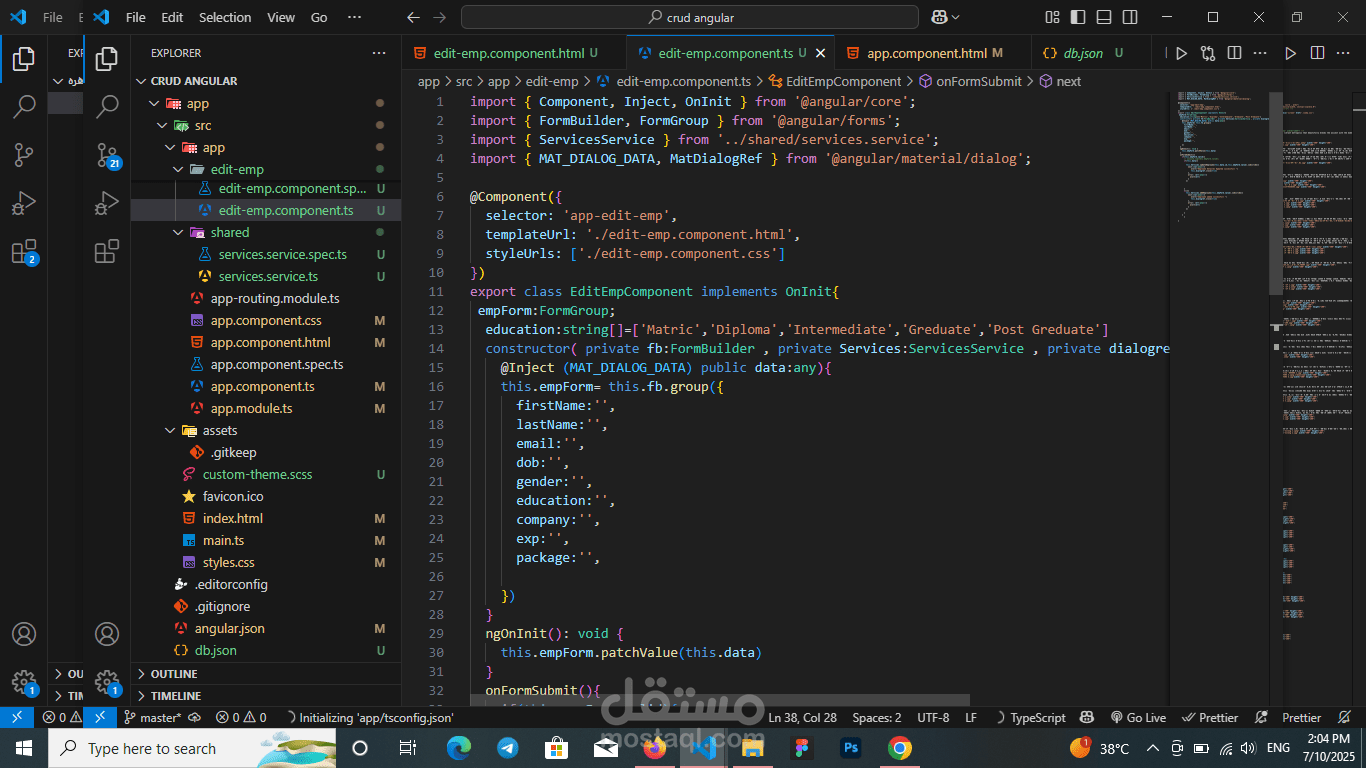
Task: Open Extensions view in front window activity bar
Action: click(107, 251)
